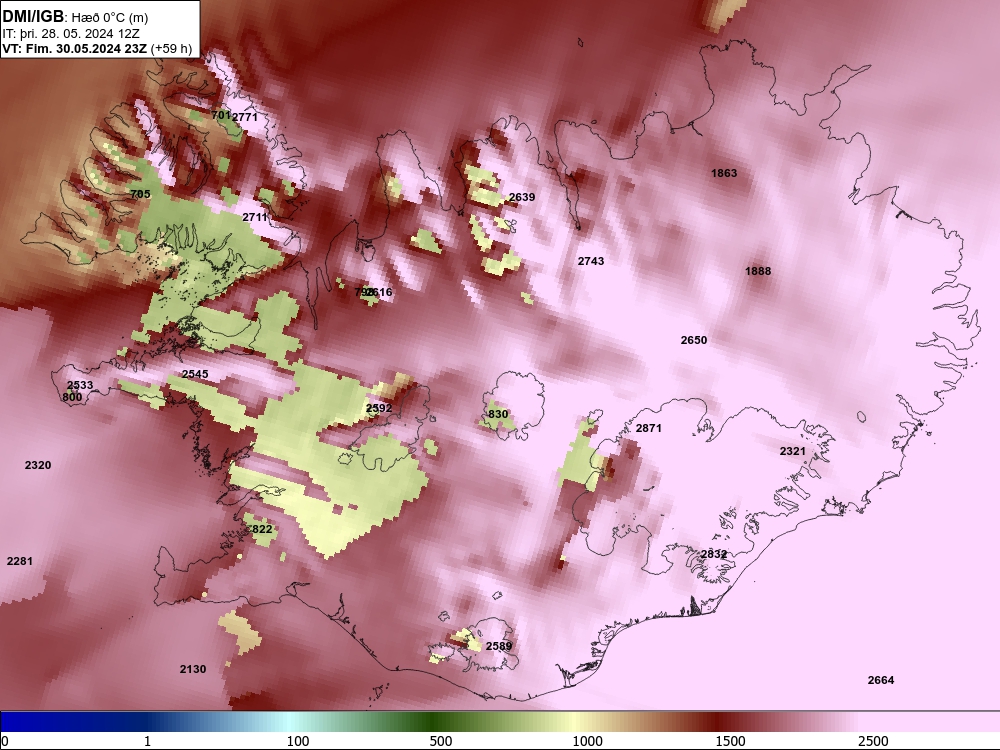This screenshot has height=750, width=1000.
Task: Click the 2320 value over the sea
Action: pos(38,466)
